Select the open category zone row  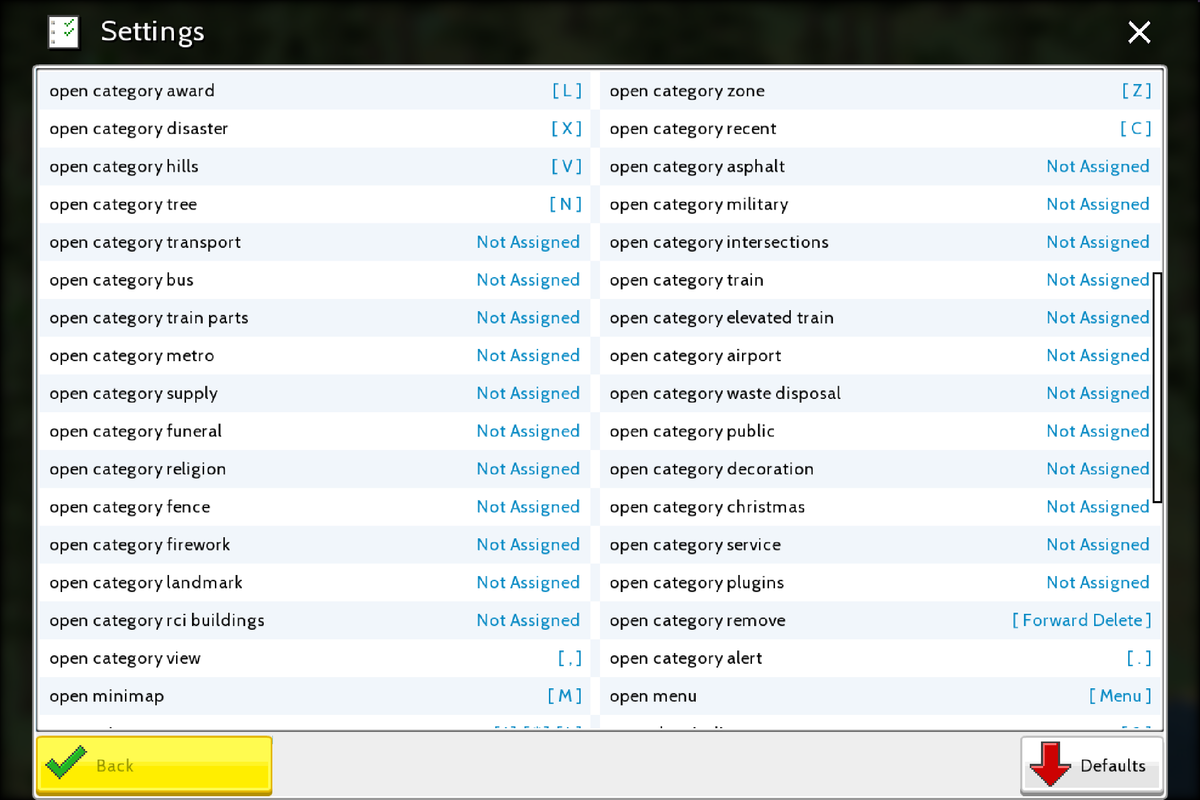click(x=880, y=91)
